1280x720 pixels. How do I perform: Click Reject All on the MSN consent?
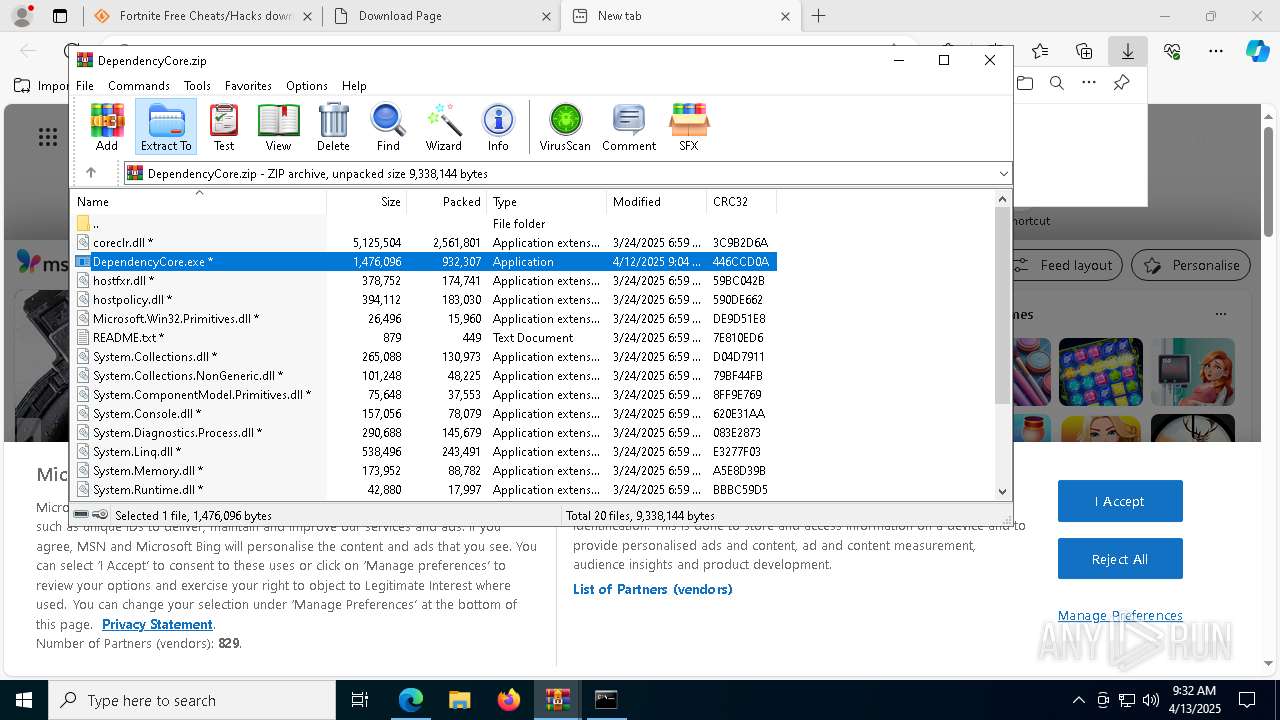coord(1120,559)
